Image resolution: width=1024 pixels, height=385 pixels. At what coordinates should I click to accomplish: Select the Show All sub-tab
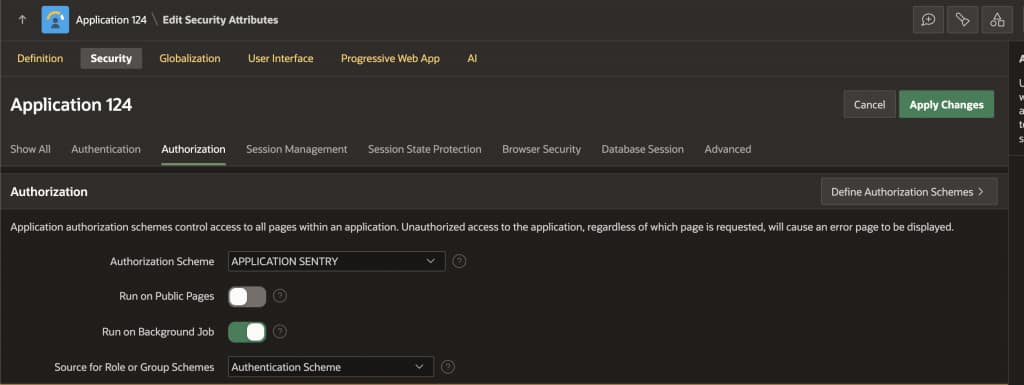point(30,149)
